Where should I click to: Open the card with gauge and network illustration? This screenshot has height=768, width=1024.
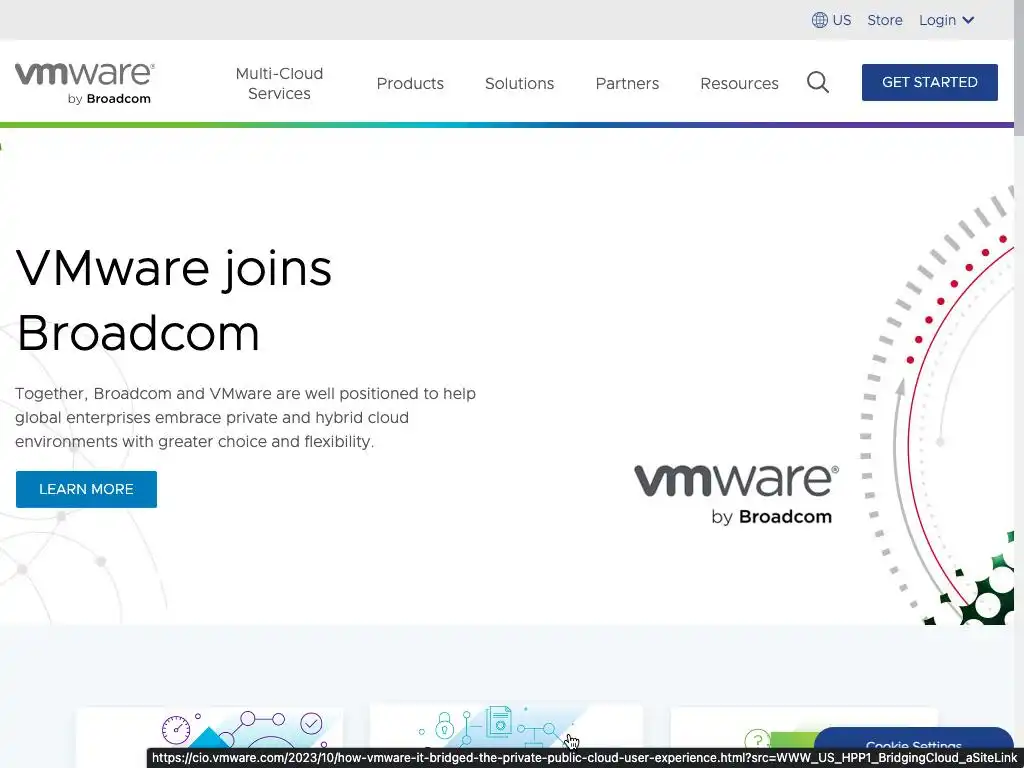click(x=209, y=727)
